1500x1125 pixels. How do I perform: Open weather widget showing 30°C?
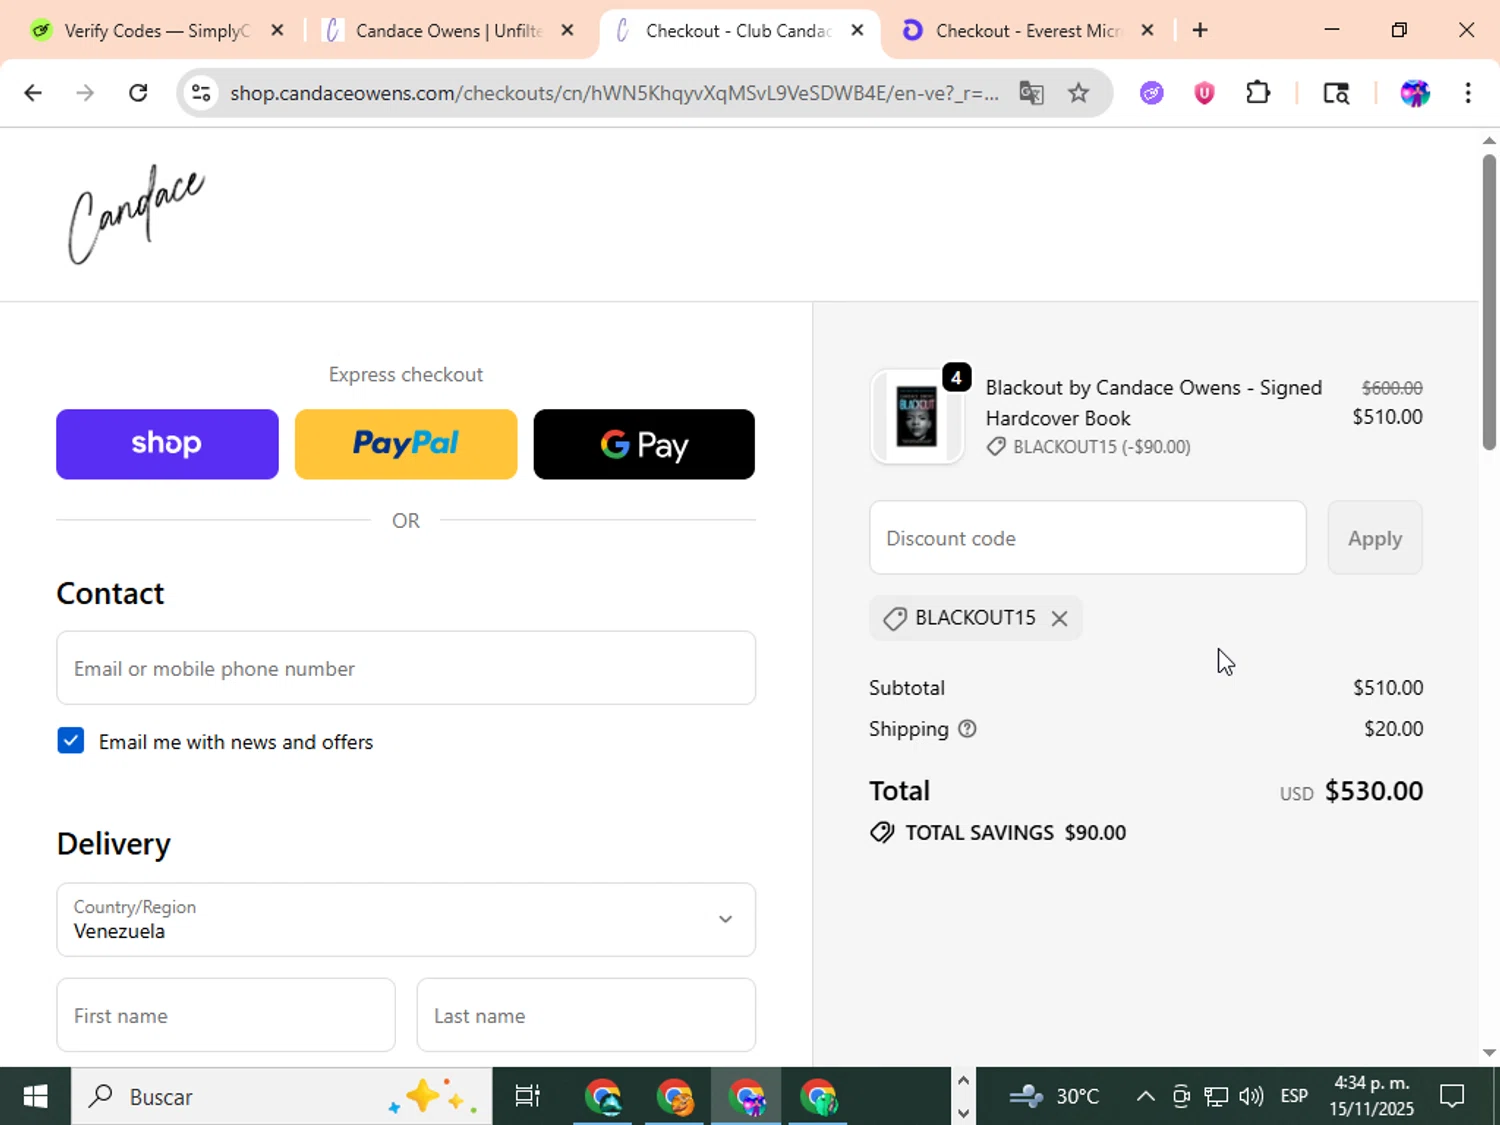pos(1054,1097)
